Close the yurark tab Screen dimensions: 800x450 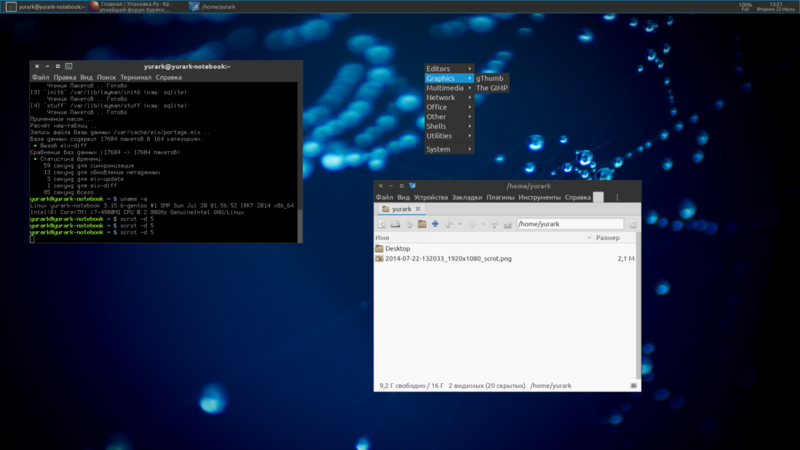pyautogui.click(x=419, y=210)
